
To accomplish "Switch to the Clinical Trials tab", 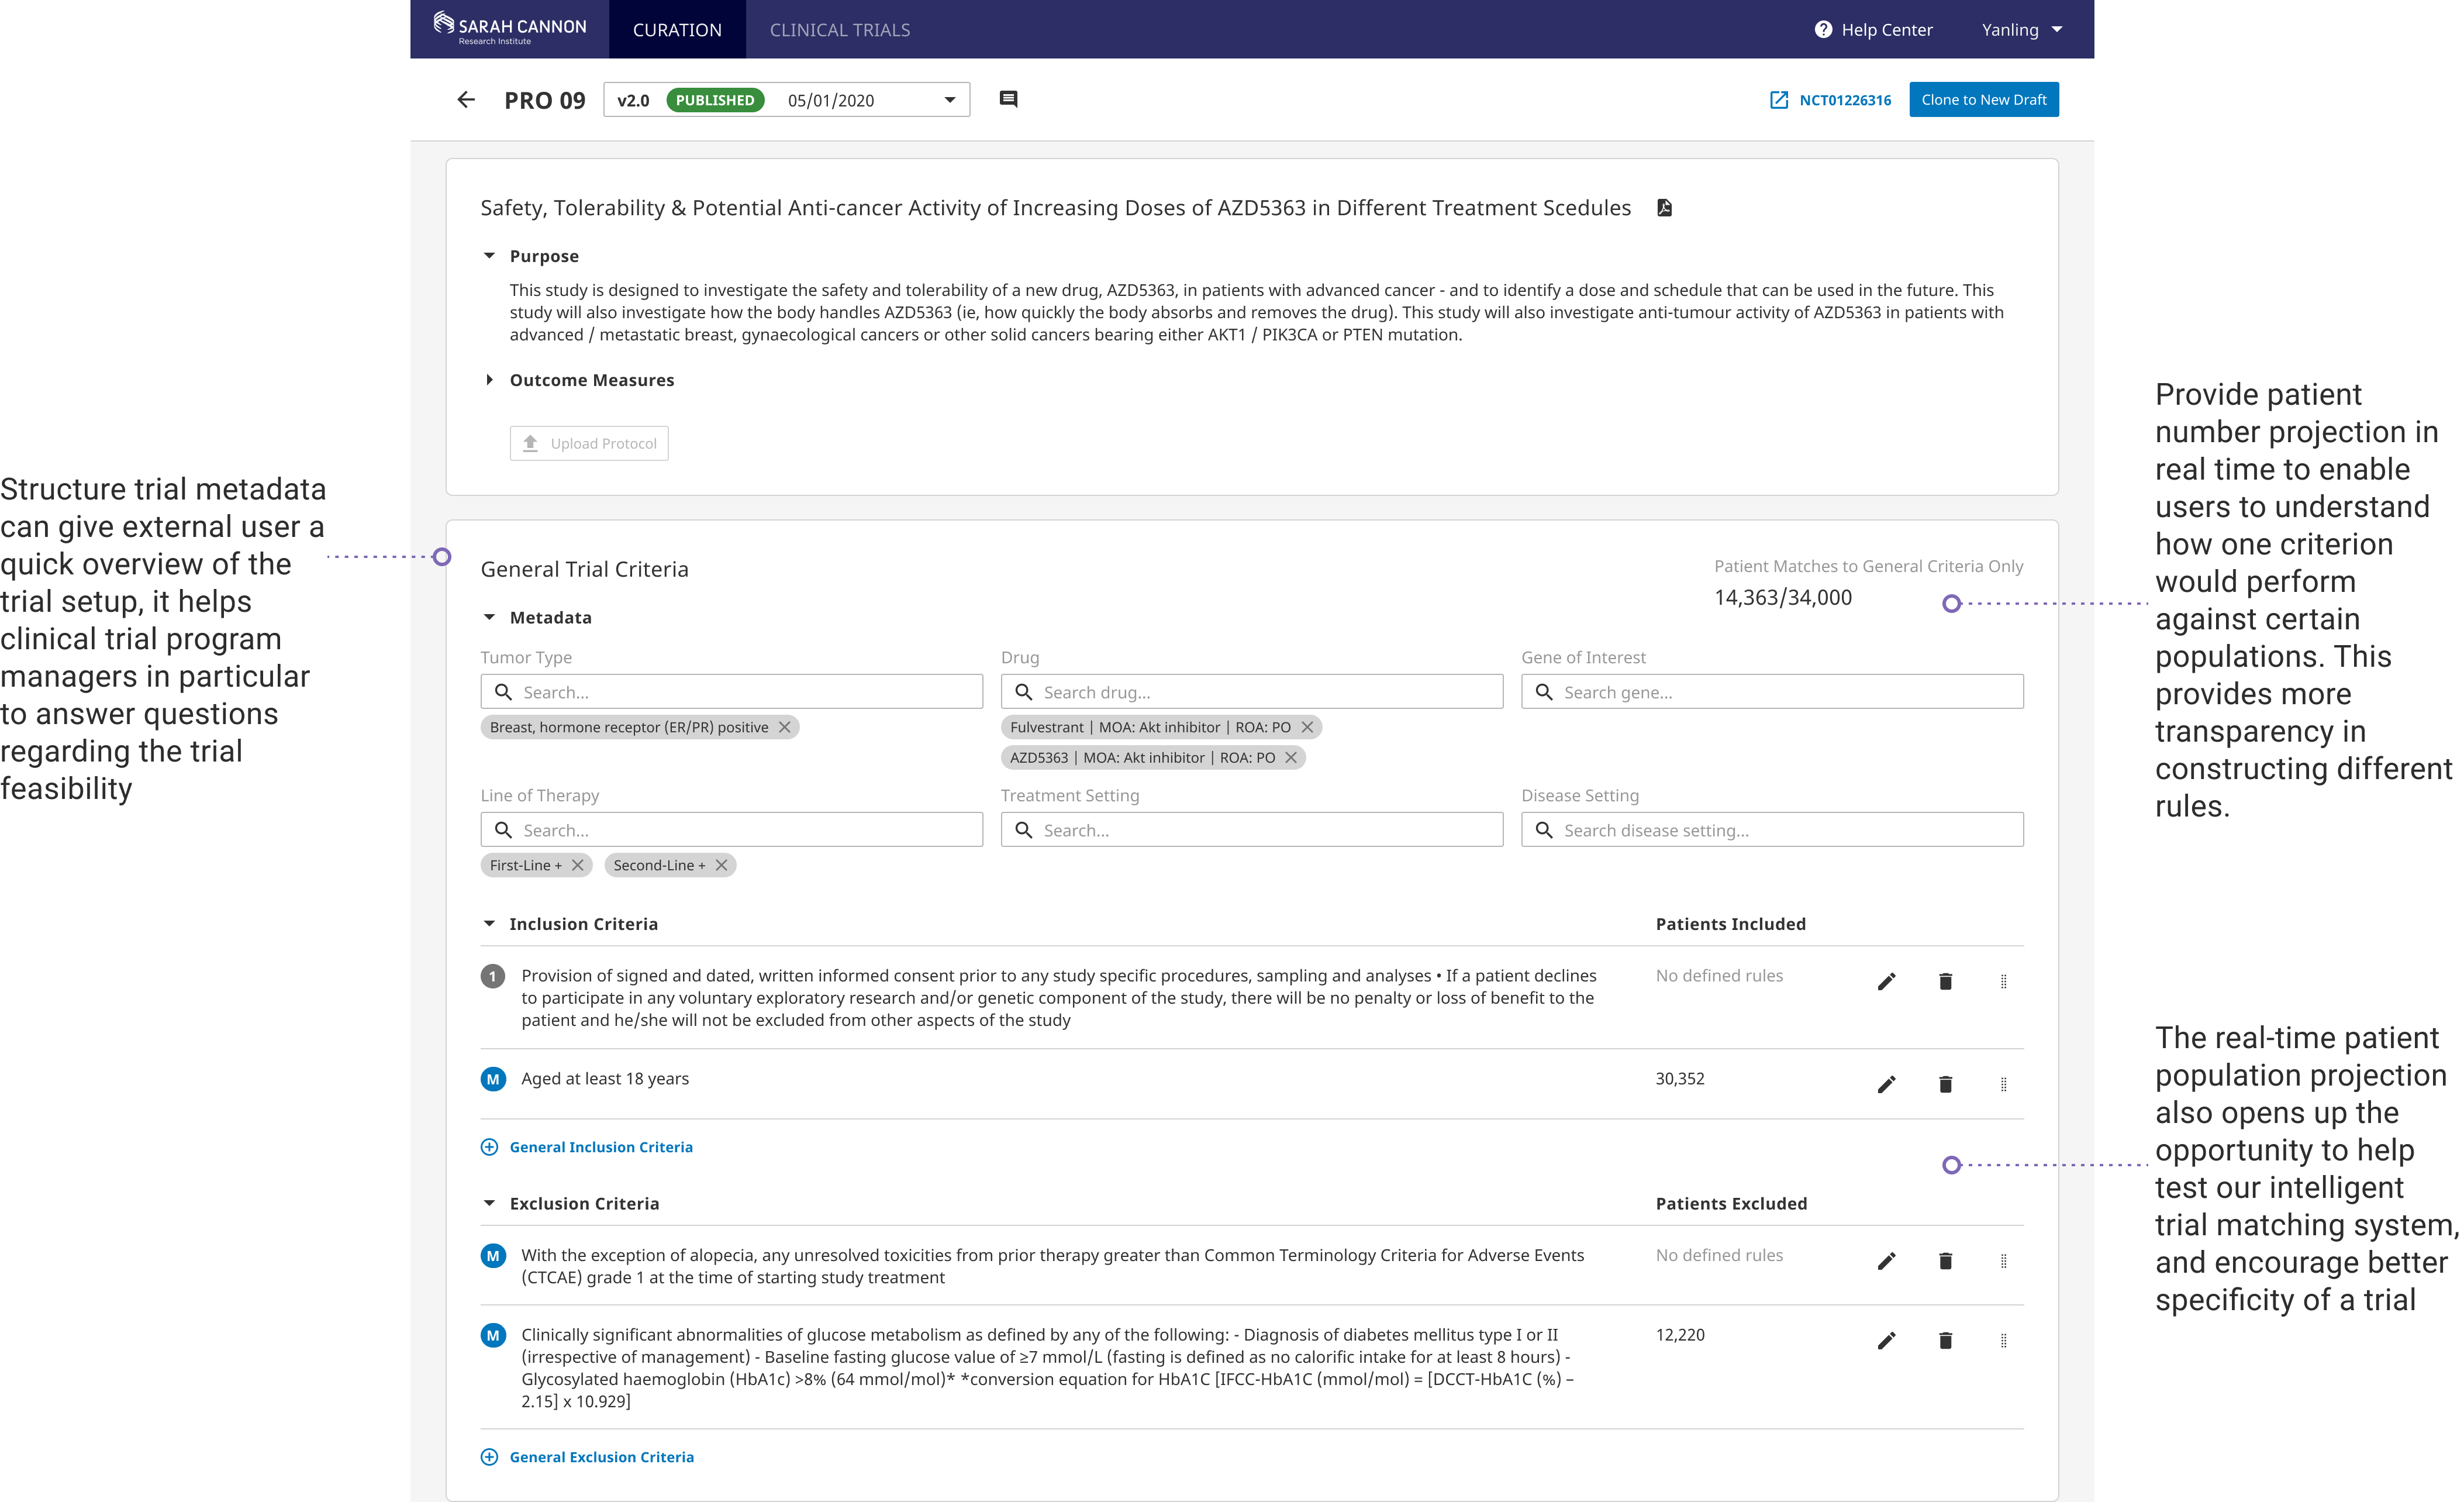I will [840, 30].
